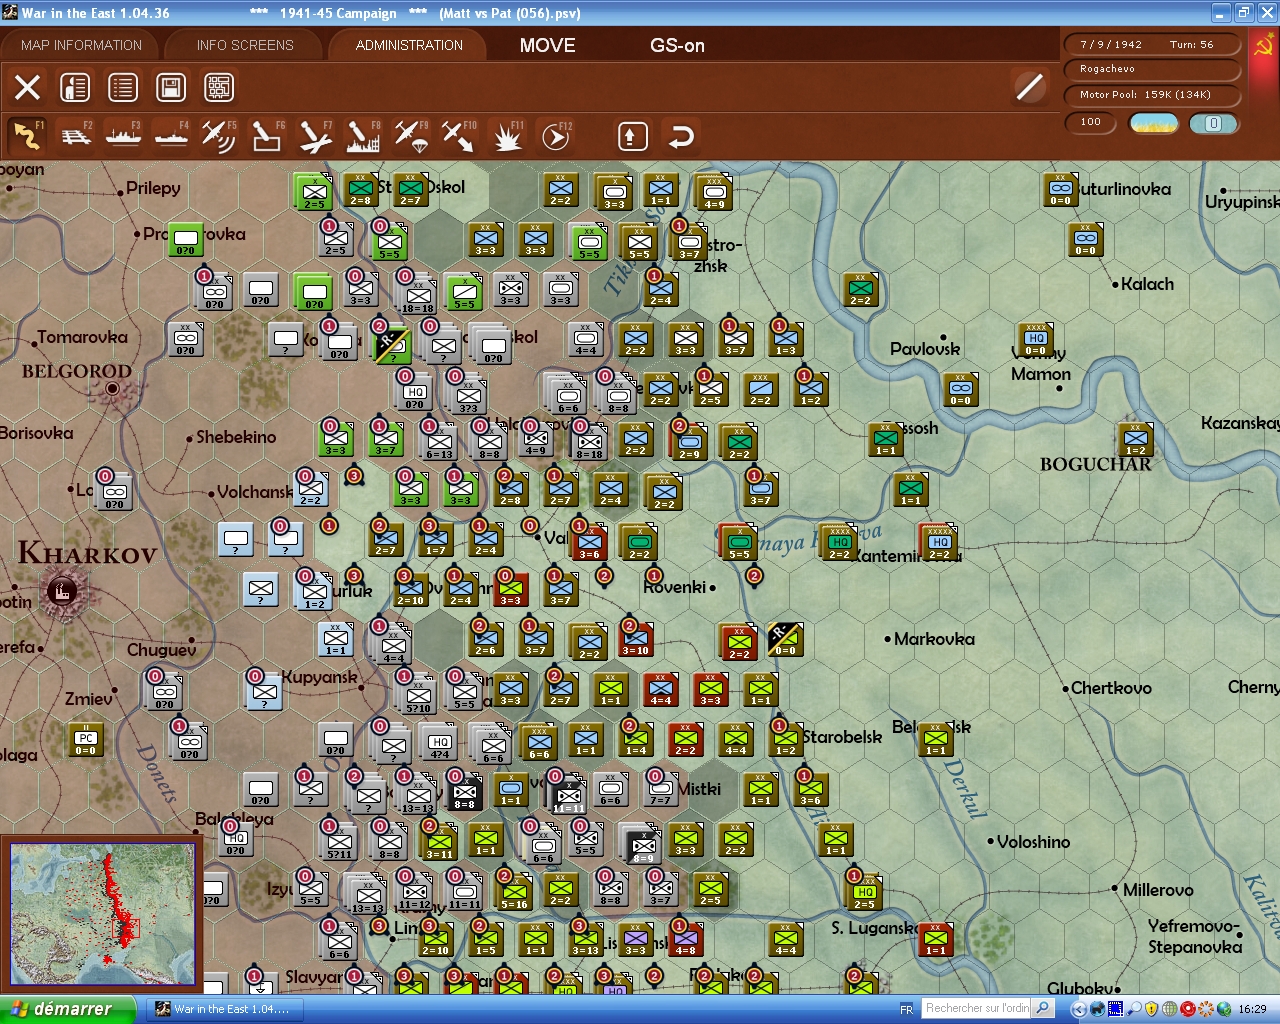This screenshot has width=1280, height=1024.
Task: Click the strategic minimap thumbnail
Action: [x=102, y=914]
